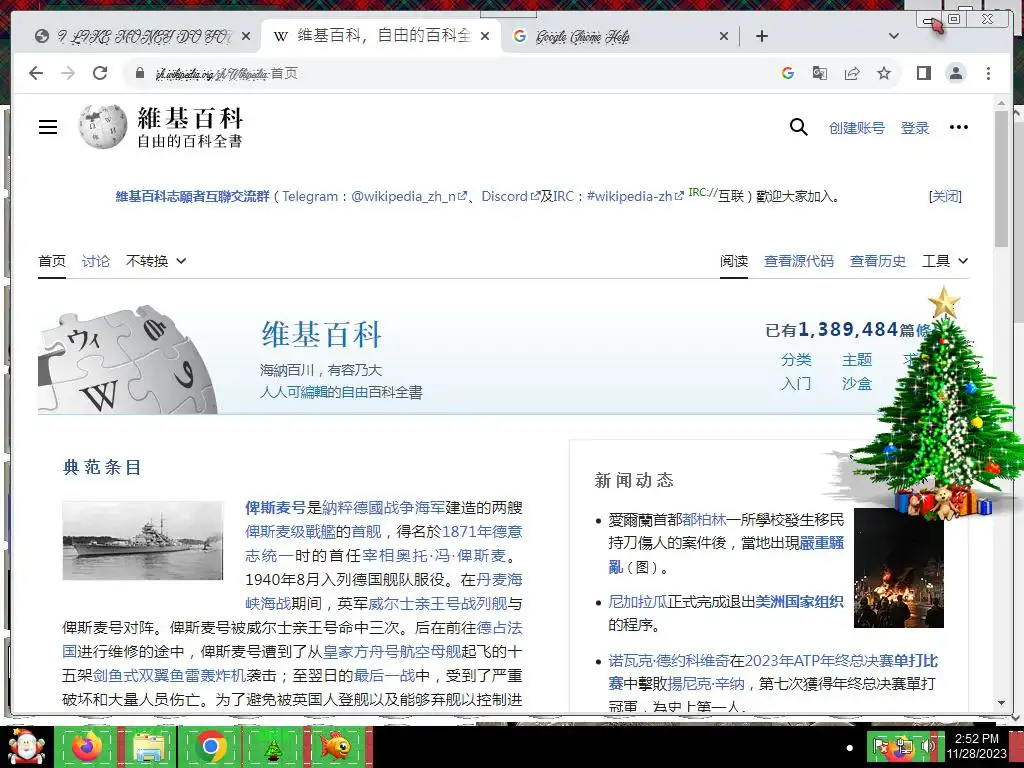Open #wikipedia-zh IRC link
Viewport: 1024px width, 768px height.
pos(635,196)
